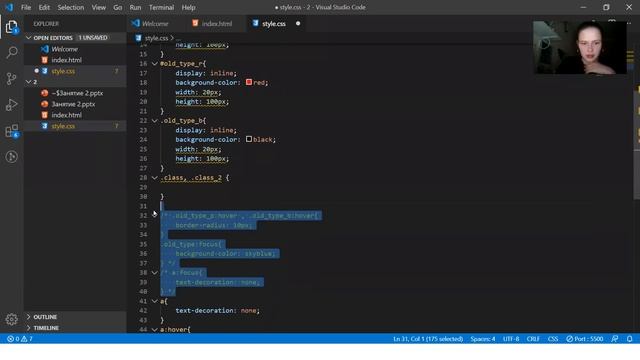Open index.html in folder 2 tree
The height and width of the screenshot is (360, 640).
tap(67, 115)
